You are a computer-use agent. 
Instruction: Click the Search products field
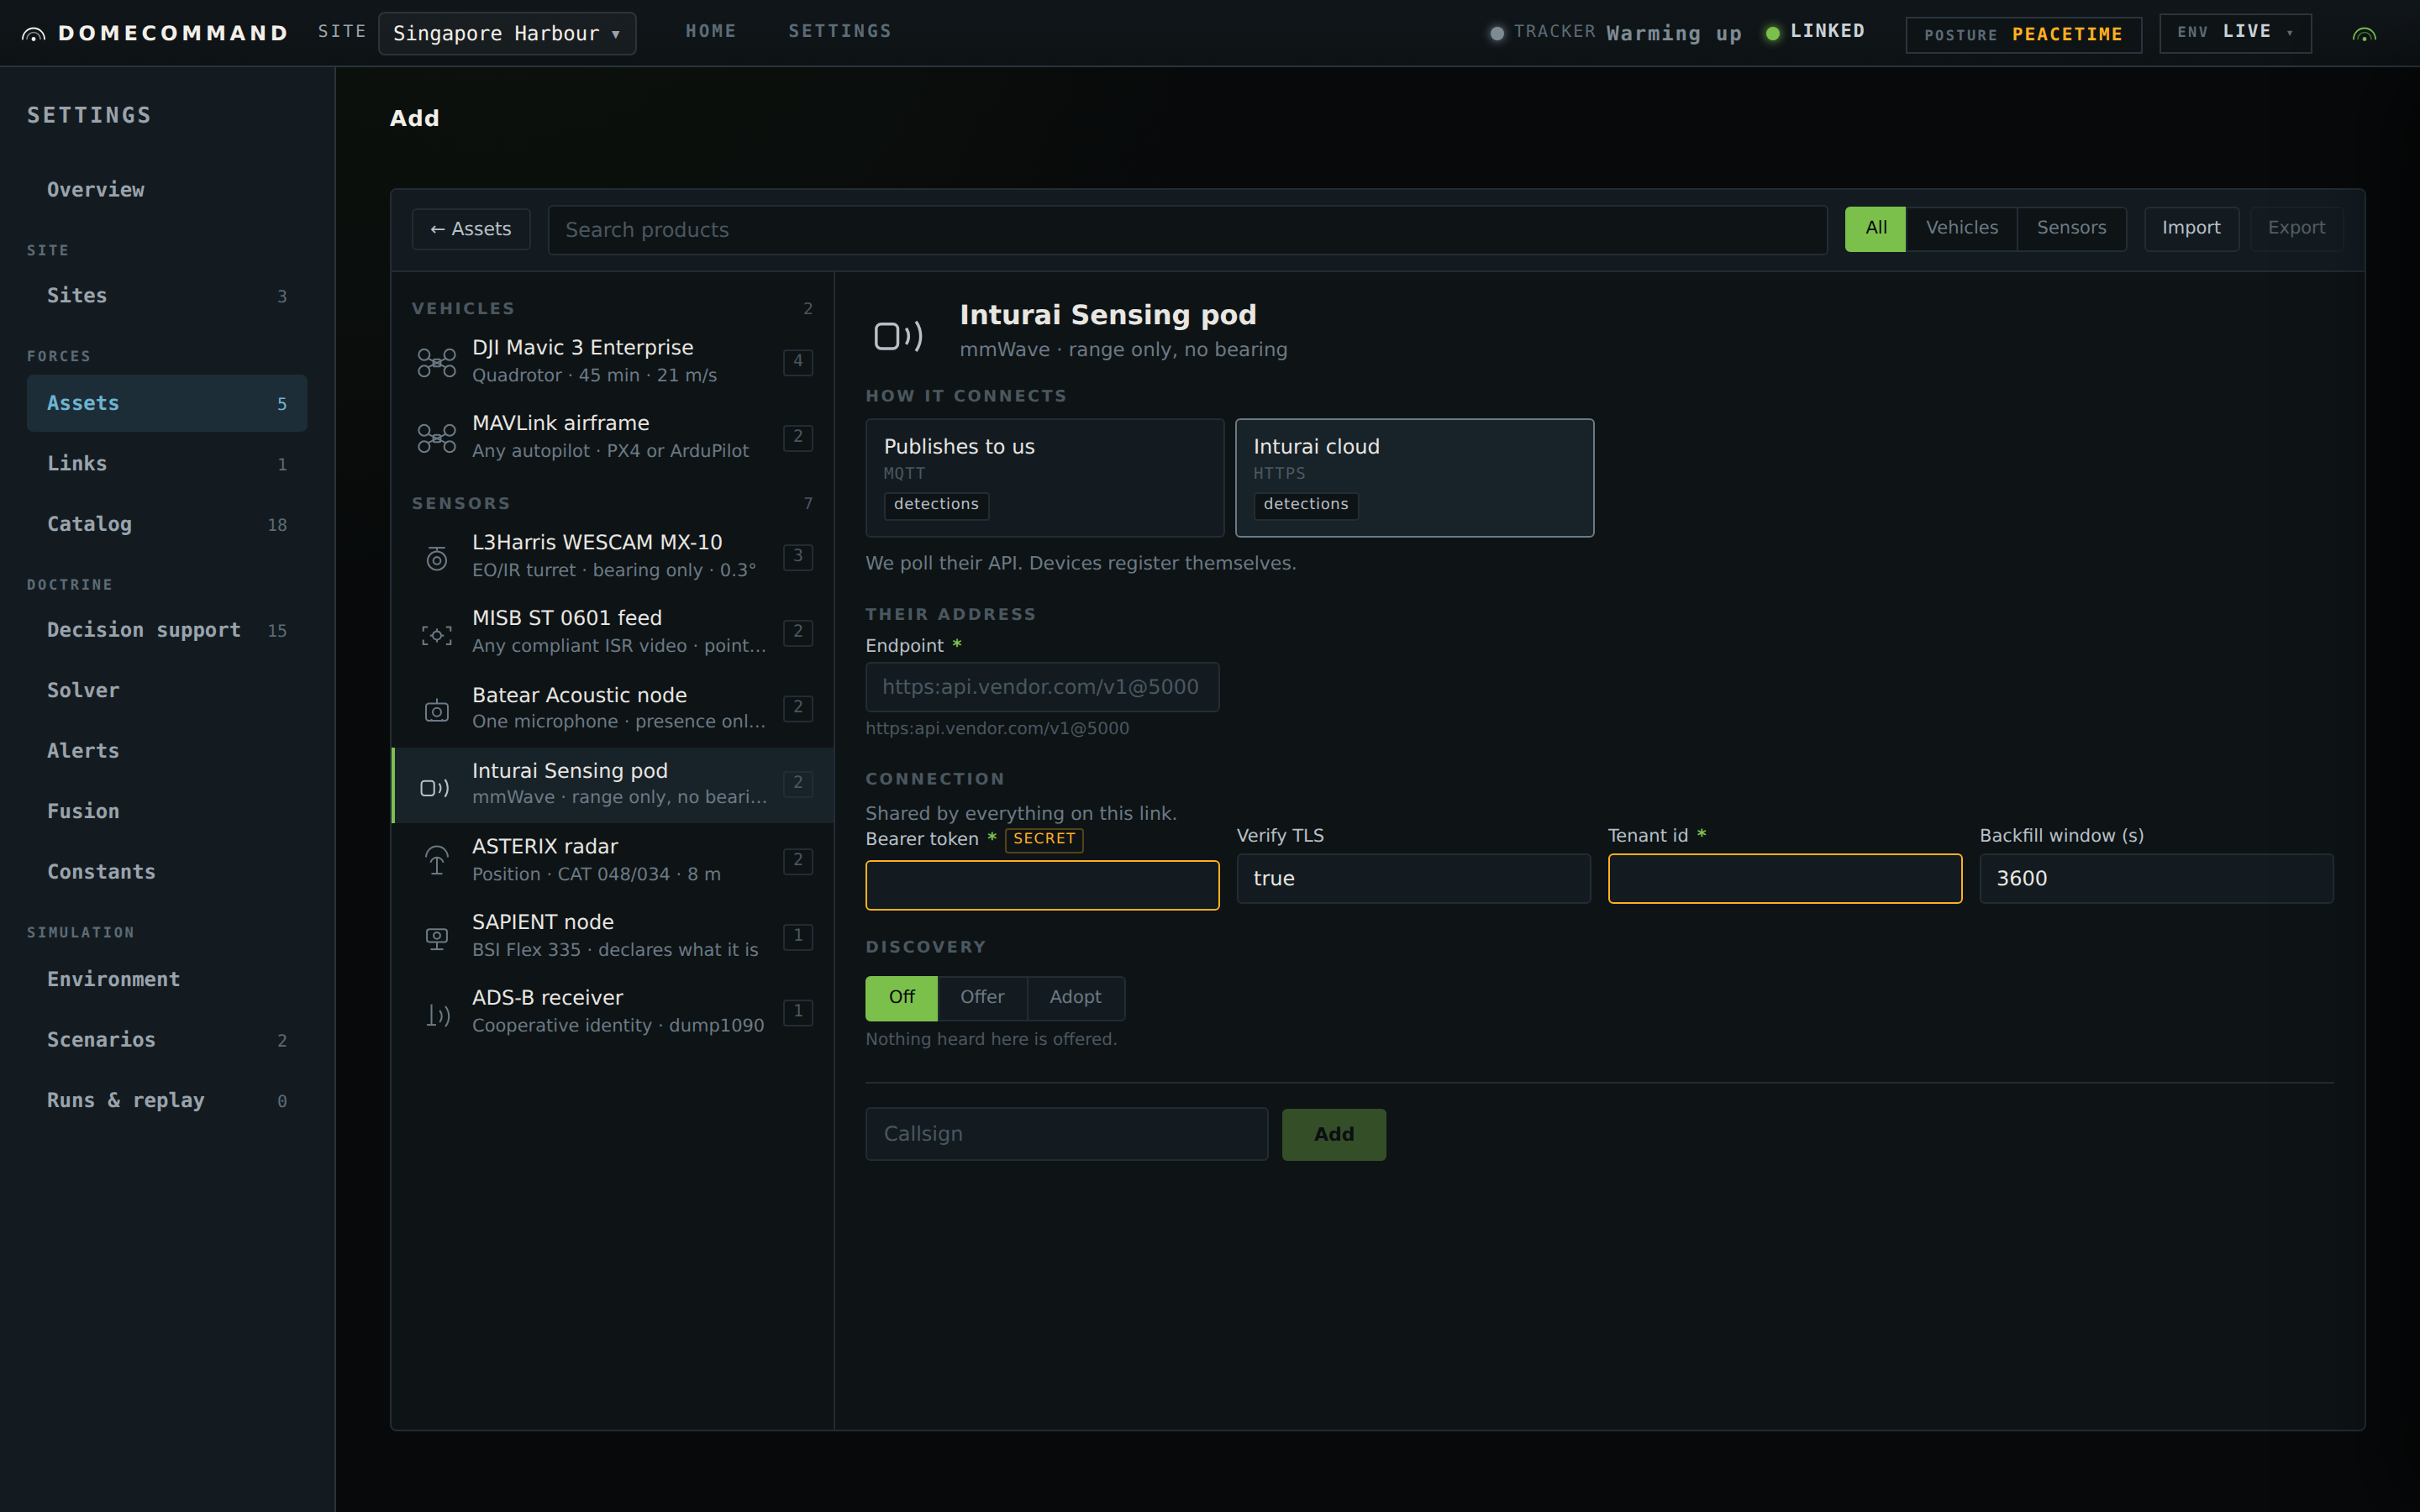coord(1187,230)
